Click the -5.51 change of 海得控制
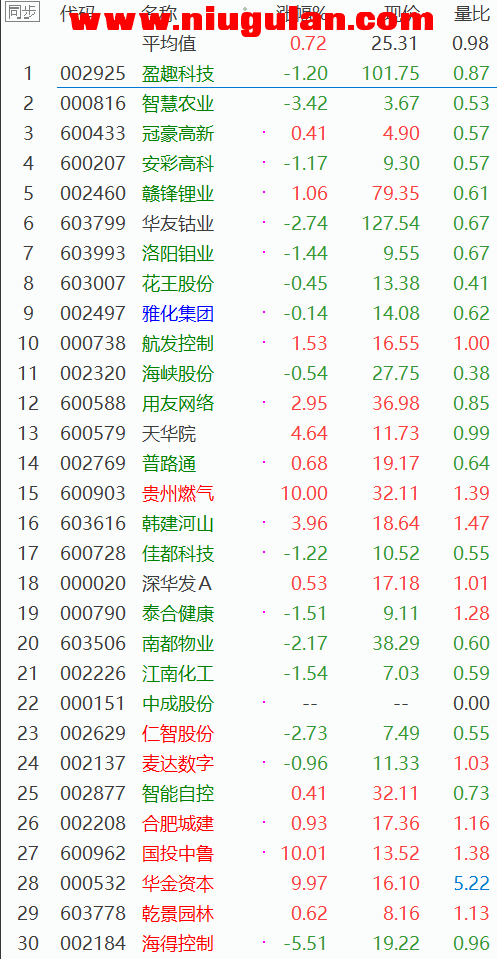497x959 pixels. point(306,943)
